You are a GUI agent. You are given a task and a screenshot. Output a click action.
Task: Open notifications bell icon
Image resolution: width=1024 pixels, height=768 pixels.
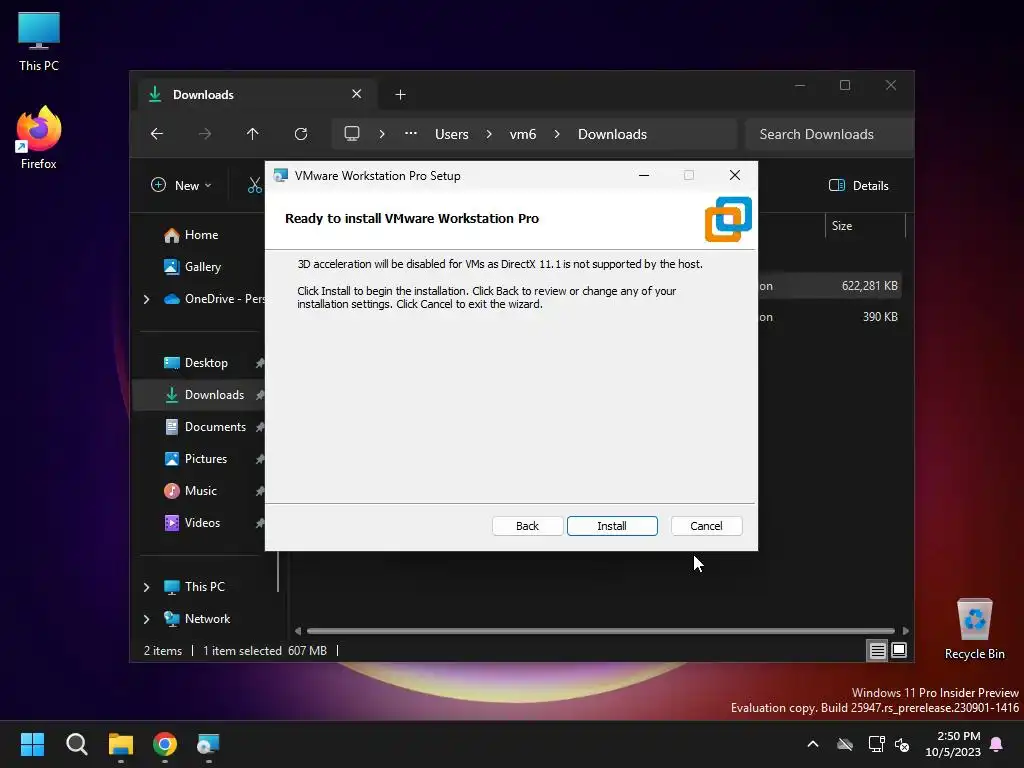point(997,744)
